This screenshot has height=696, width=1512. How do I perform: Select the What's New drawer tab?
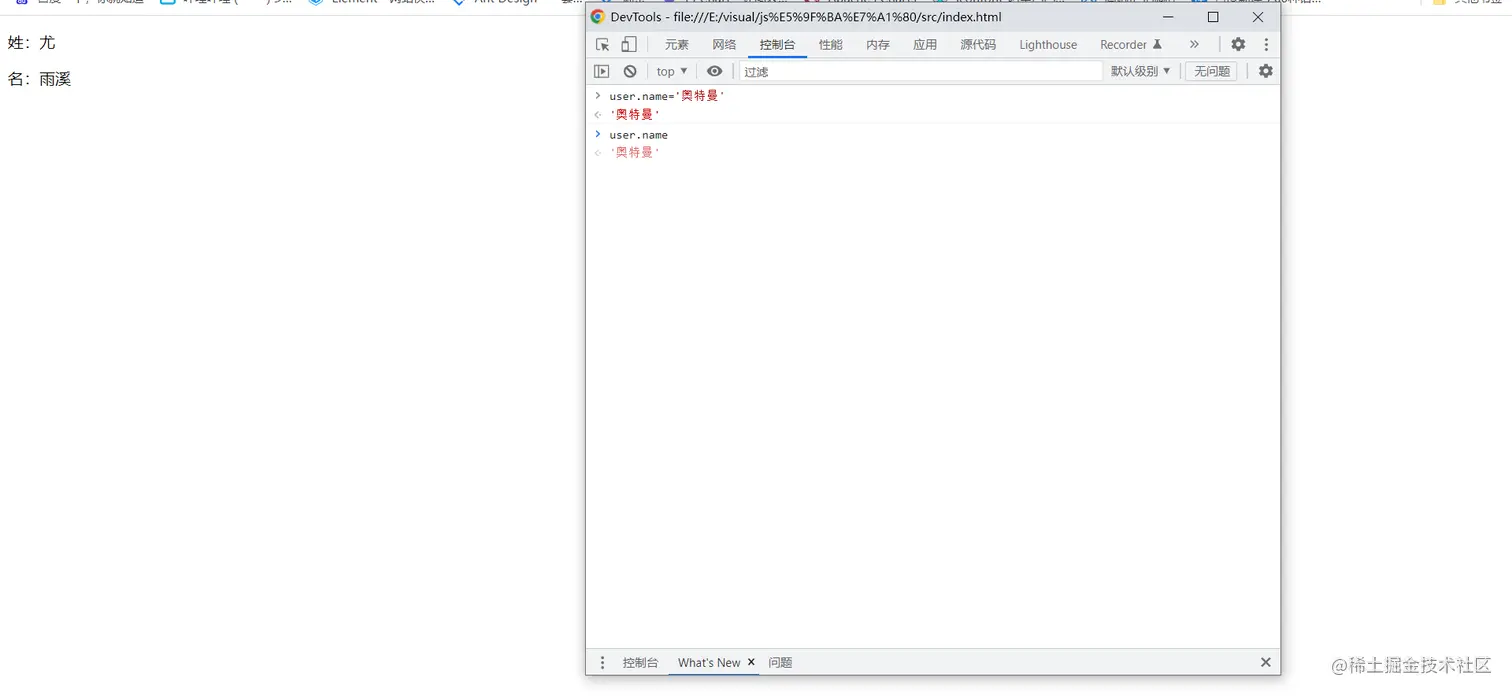[x=709, y=662]
